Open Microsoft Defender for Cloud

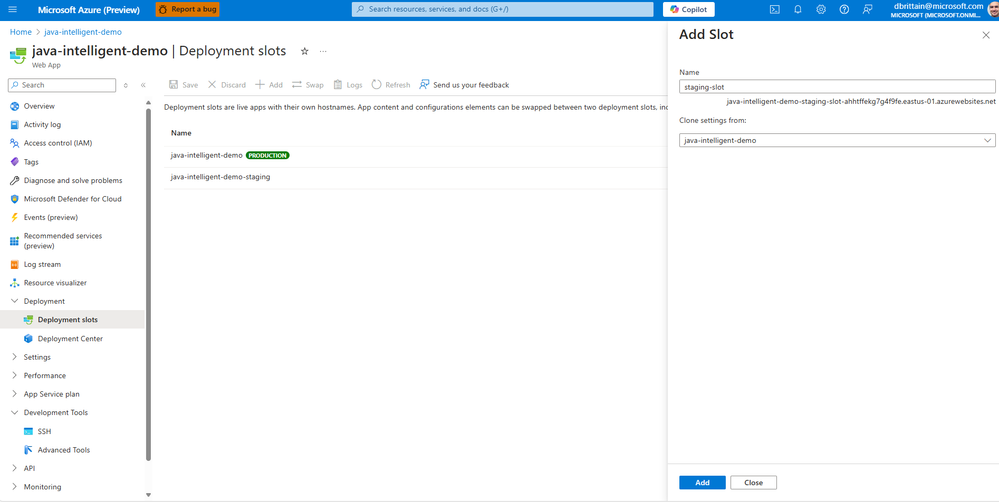click(73, 199)
